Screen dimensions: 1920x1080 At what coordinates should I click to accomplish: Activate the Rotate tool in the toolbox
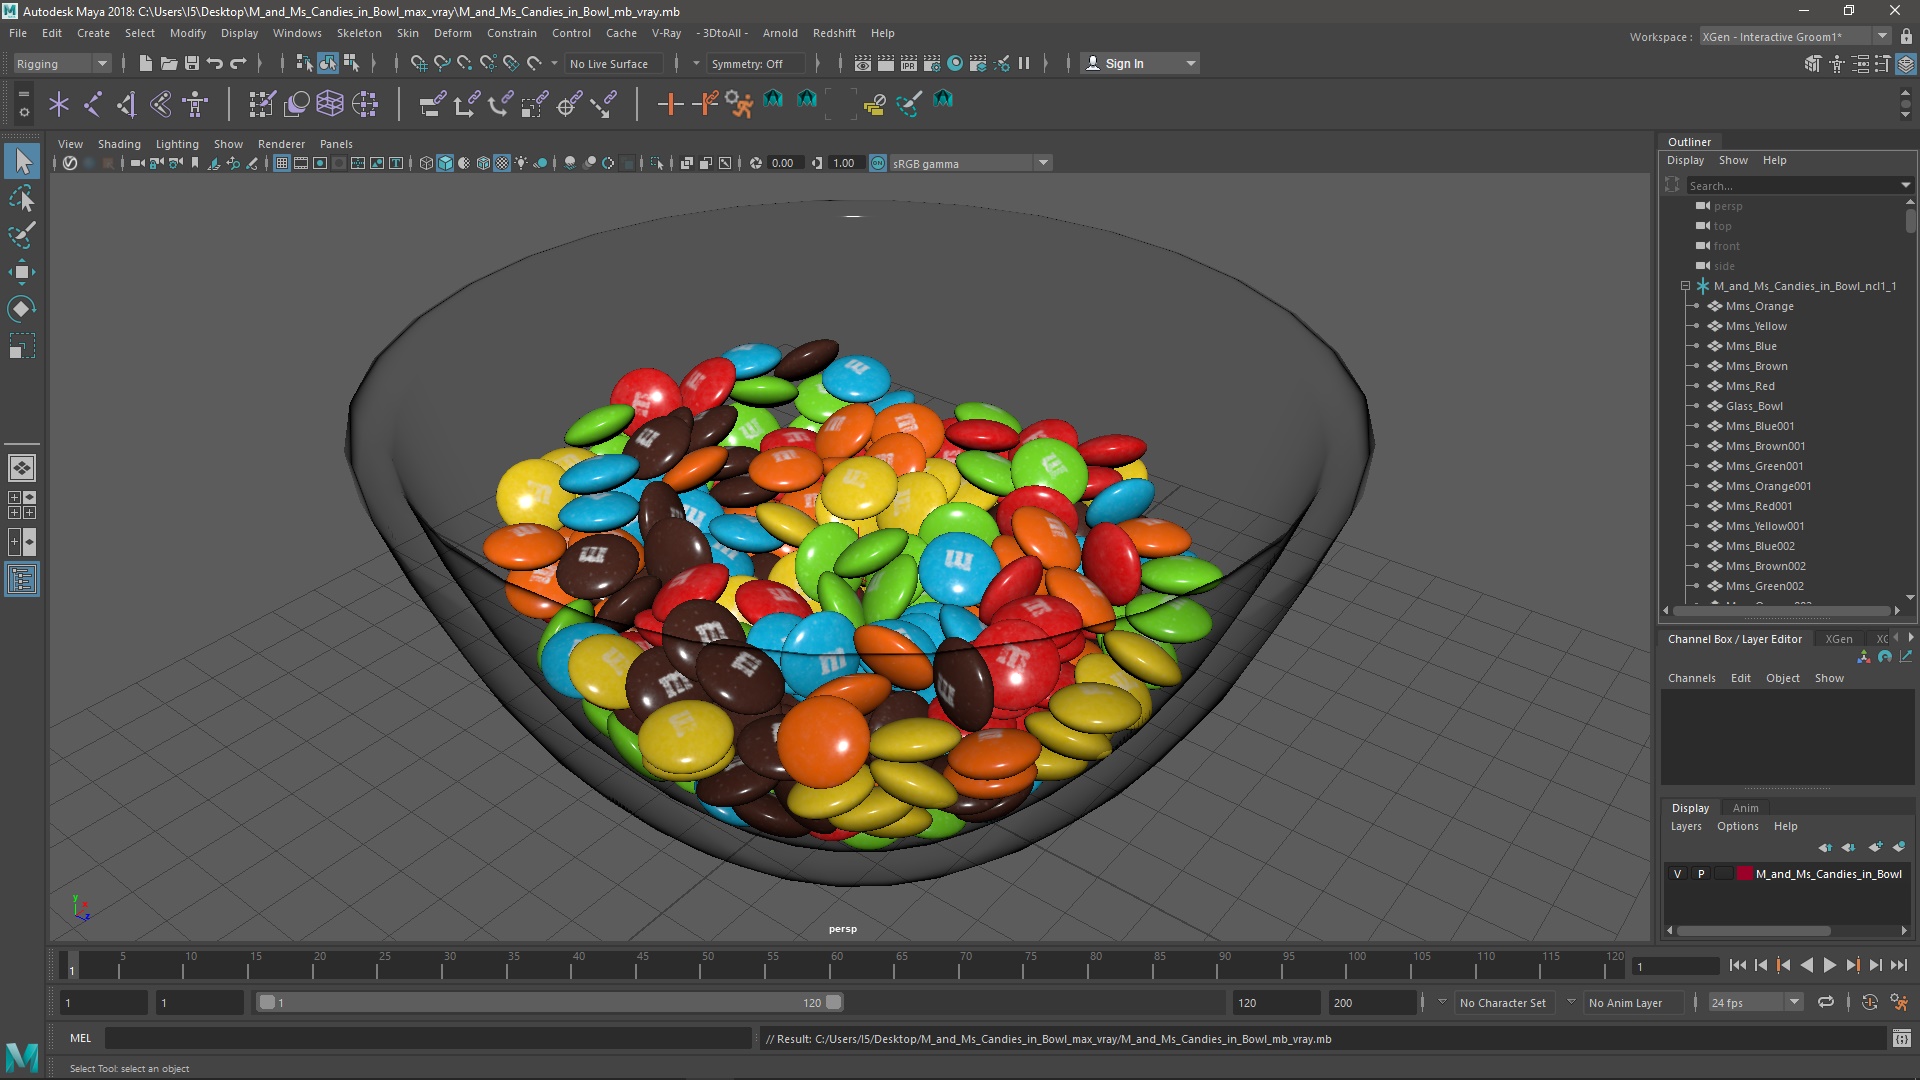click(x=22, y=309)
